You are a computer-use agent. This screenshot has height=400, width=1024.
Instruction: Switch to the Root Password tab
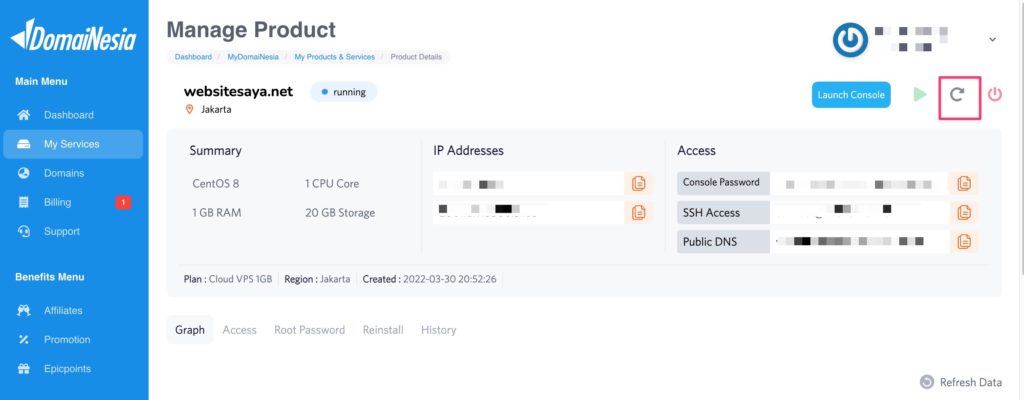point(310,330)
